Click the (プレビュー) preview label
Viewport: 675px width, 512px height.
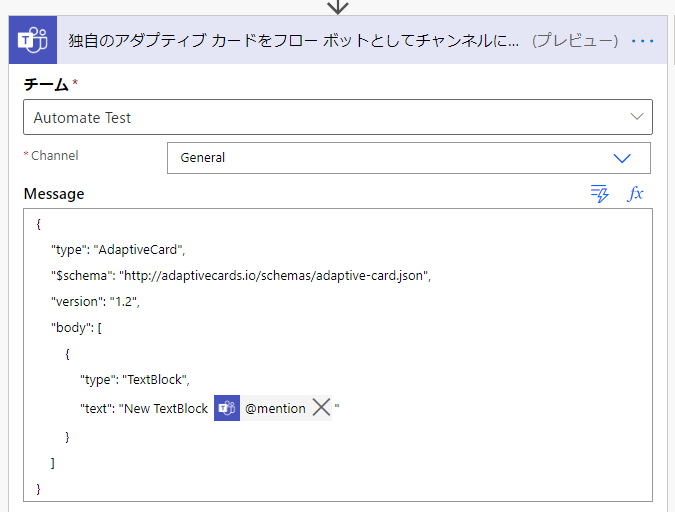(x=575, y=41)
